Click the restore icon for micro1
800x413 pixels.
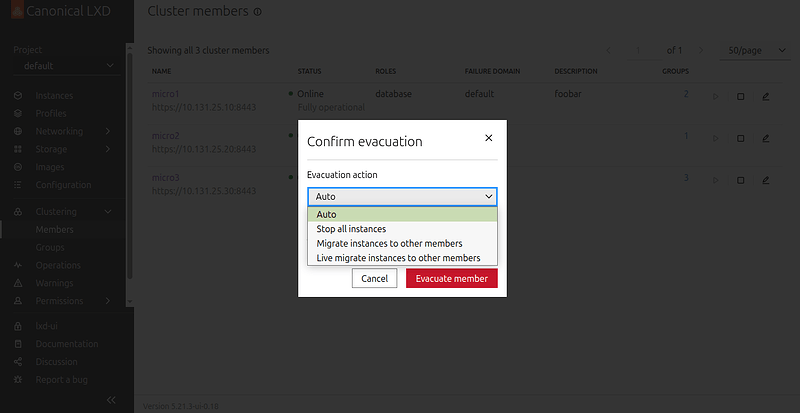click(x=716, y=96)
